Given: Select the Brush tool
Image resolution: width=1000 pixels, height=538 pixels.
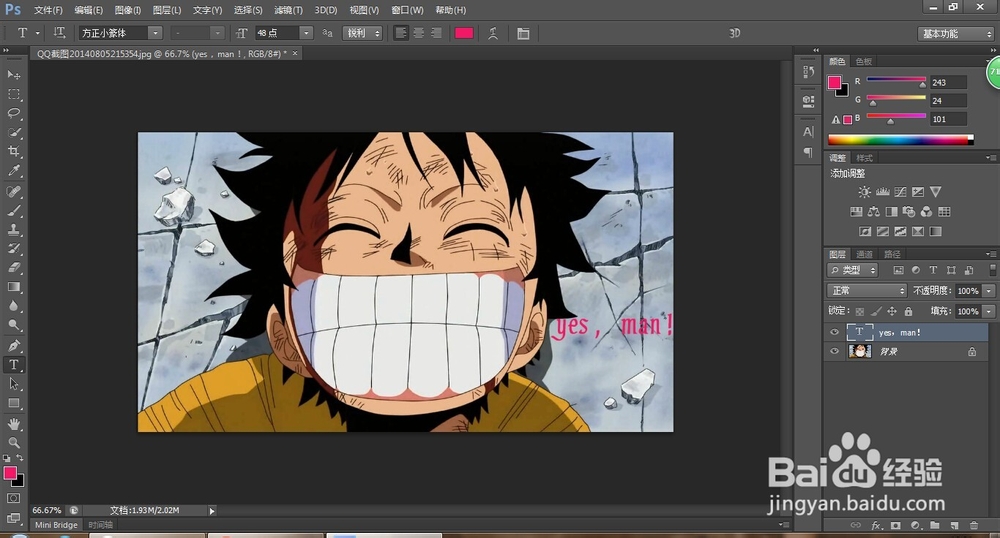Looking at the screenshot, I should (13, 211).
